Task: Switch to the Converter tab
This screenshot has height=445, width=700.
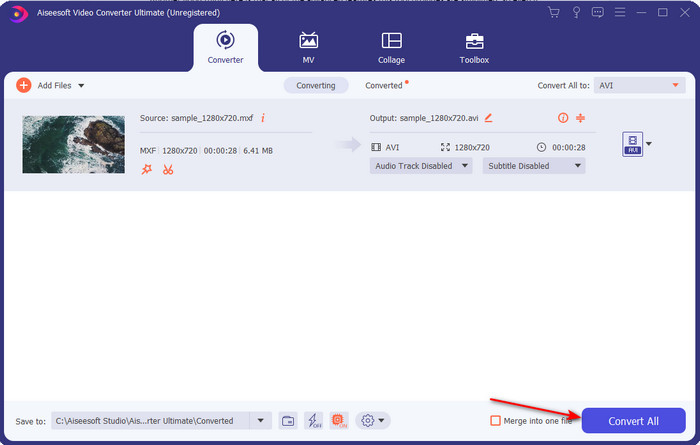Action: point(225,48)
